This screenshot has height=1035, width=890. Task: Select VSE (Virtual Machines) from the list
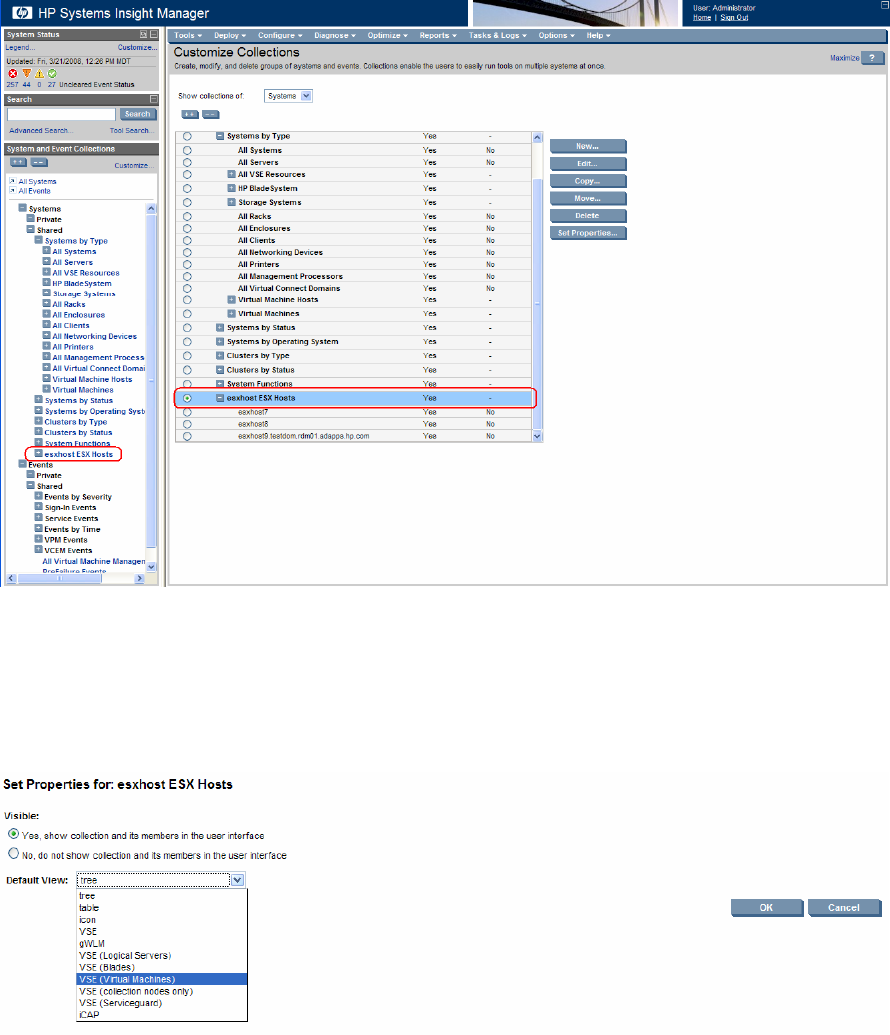pyautogui.click(x=162, y=980)
